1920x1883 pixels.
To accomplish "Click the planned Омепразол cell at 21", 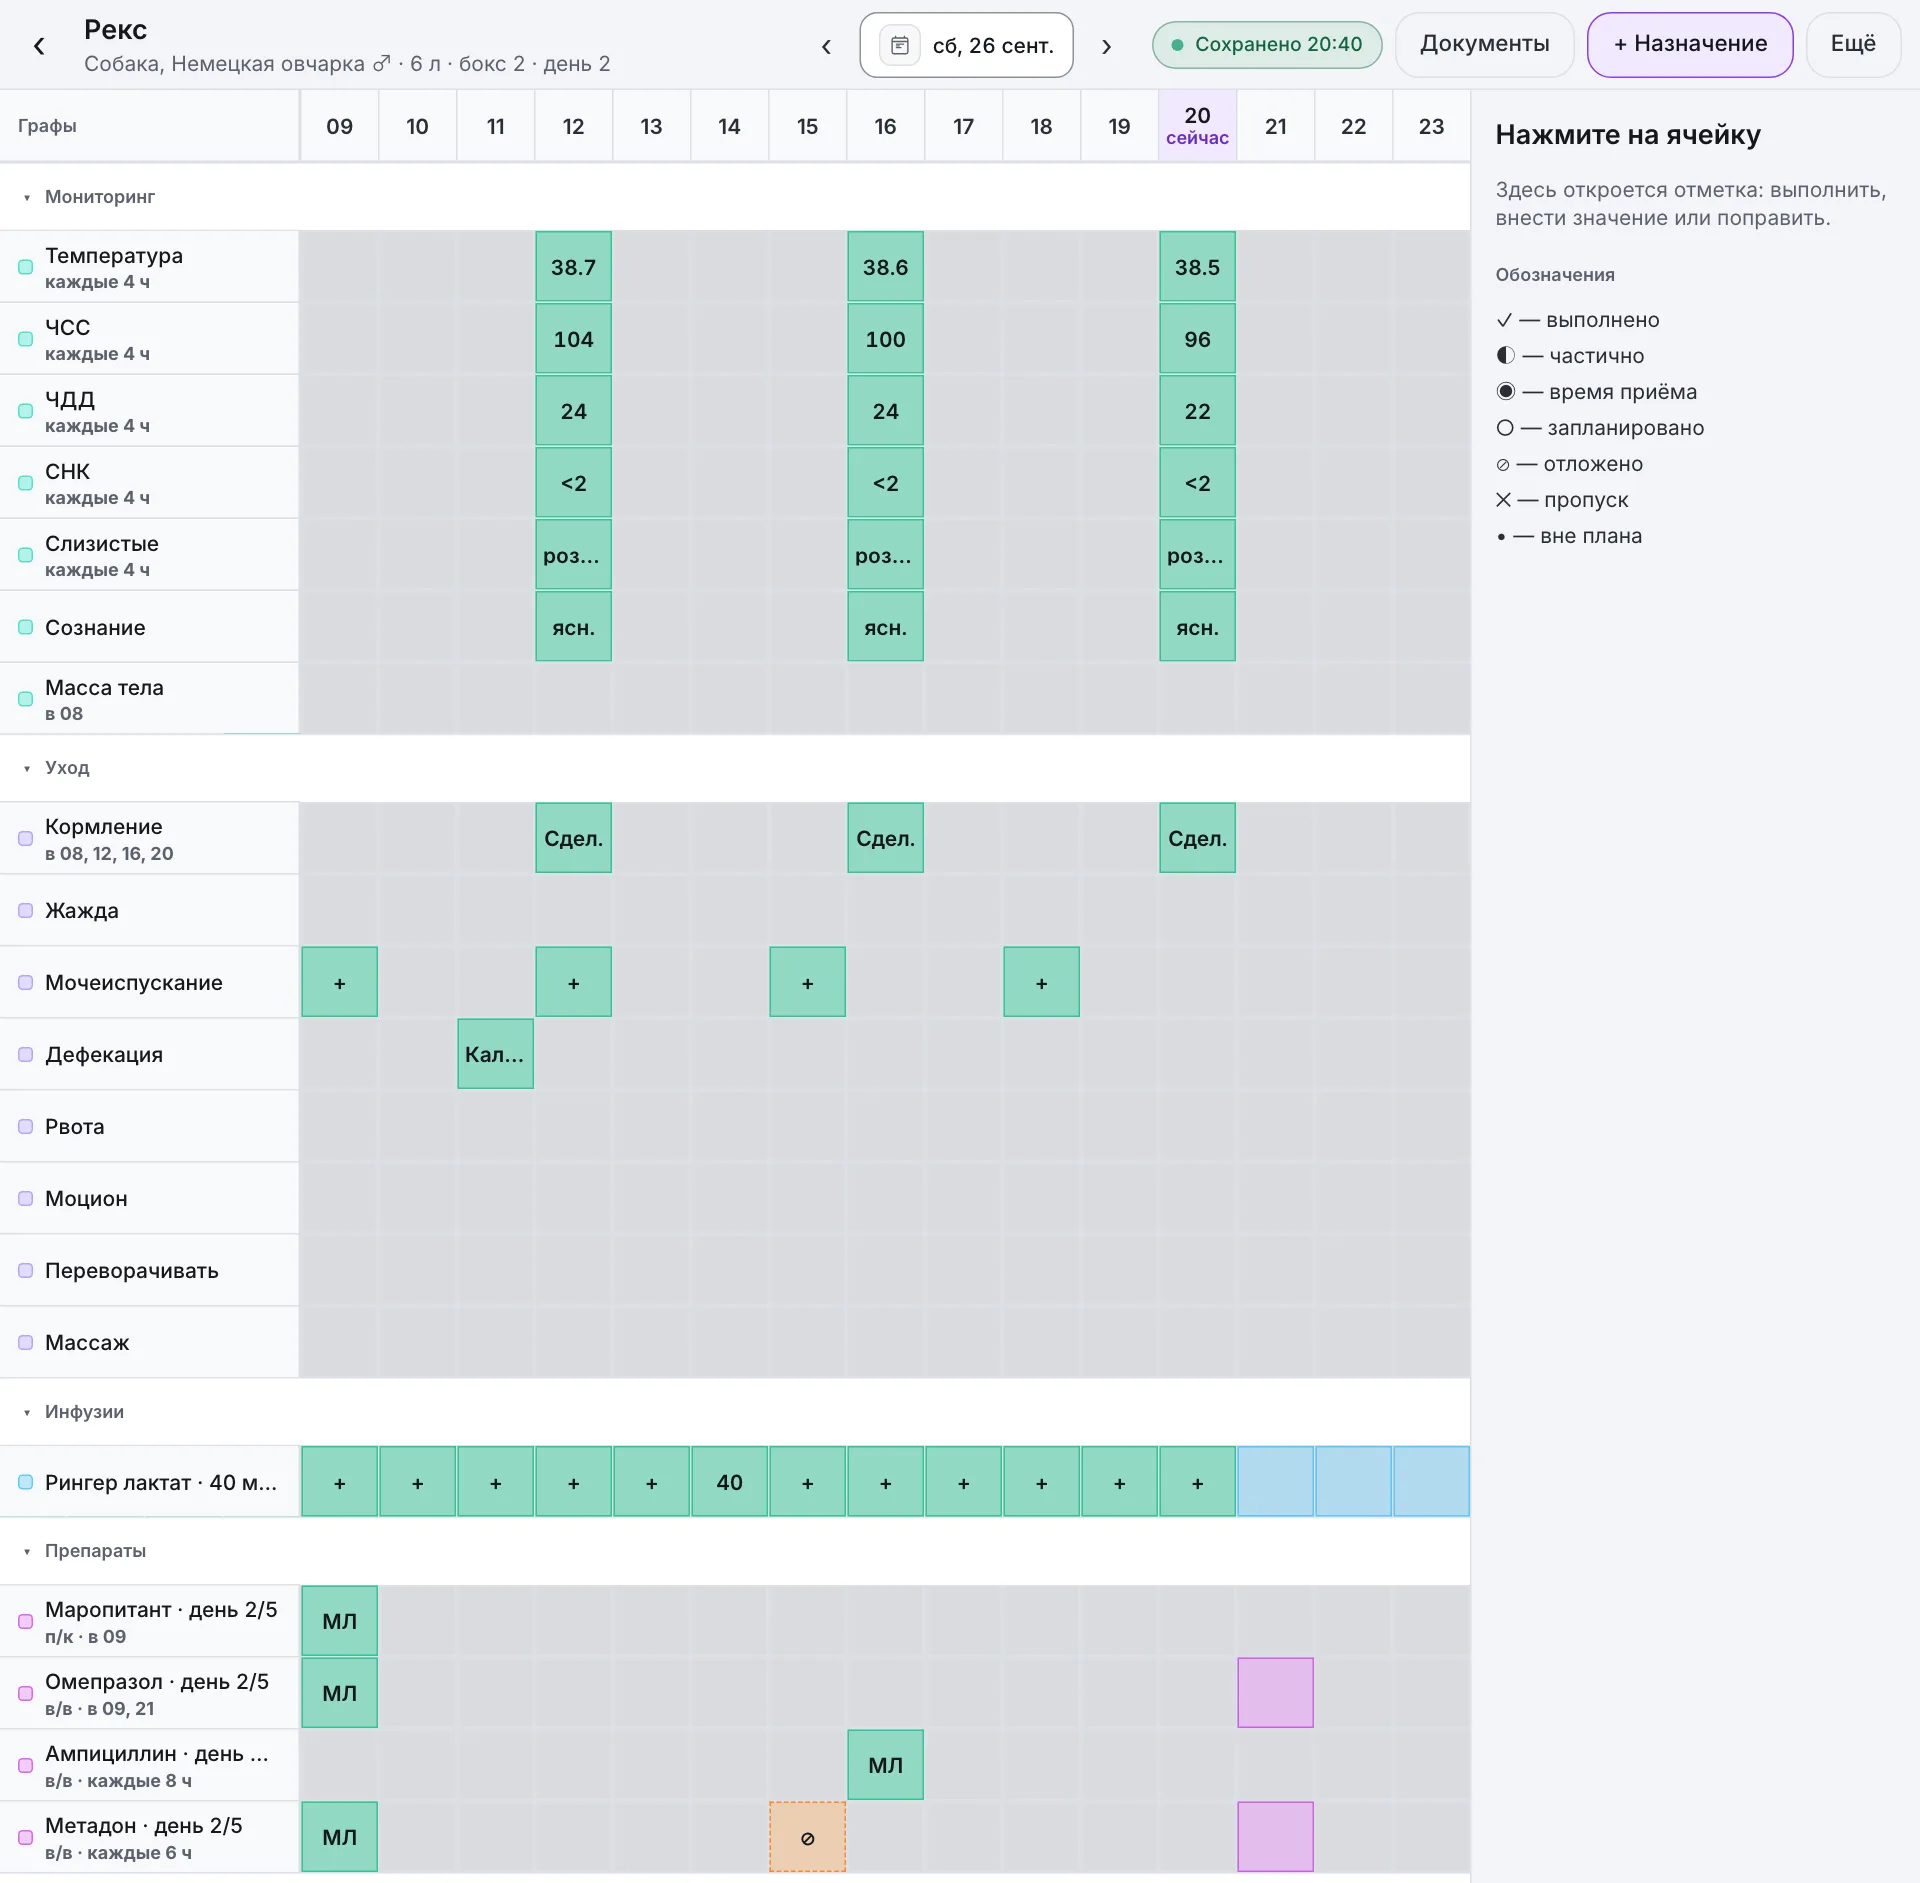I will pyautogui.click(x=1275, y=1693).
